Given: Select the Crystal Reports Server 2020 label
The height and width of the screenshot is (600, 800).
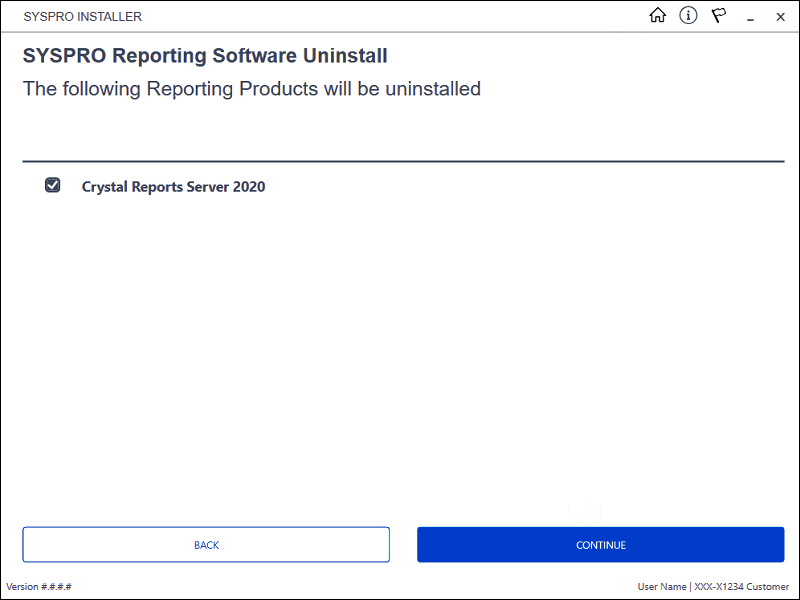Looking at the screenshot, I should click(173, 187).
